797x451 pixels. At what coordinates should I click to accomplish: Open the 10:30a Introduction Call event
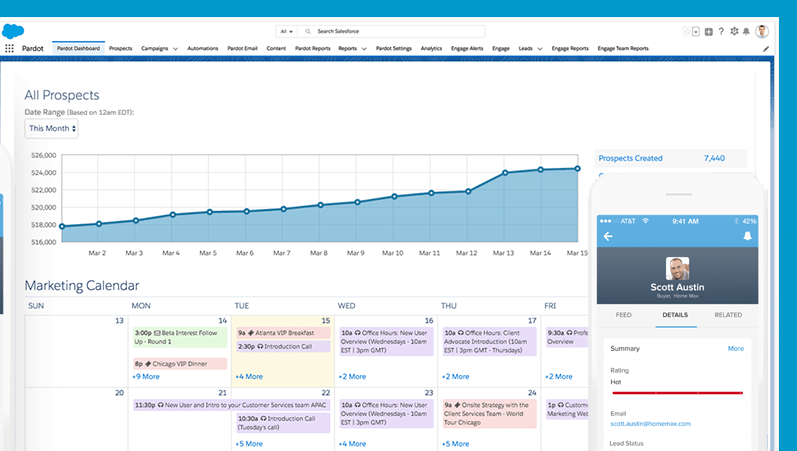[x=283, y=423]
